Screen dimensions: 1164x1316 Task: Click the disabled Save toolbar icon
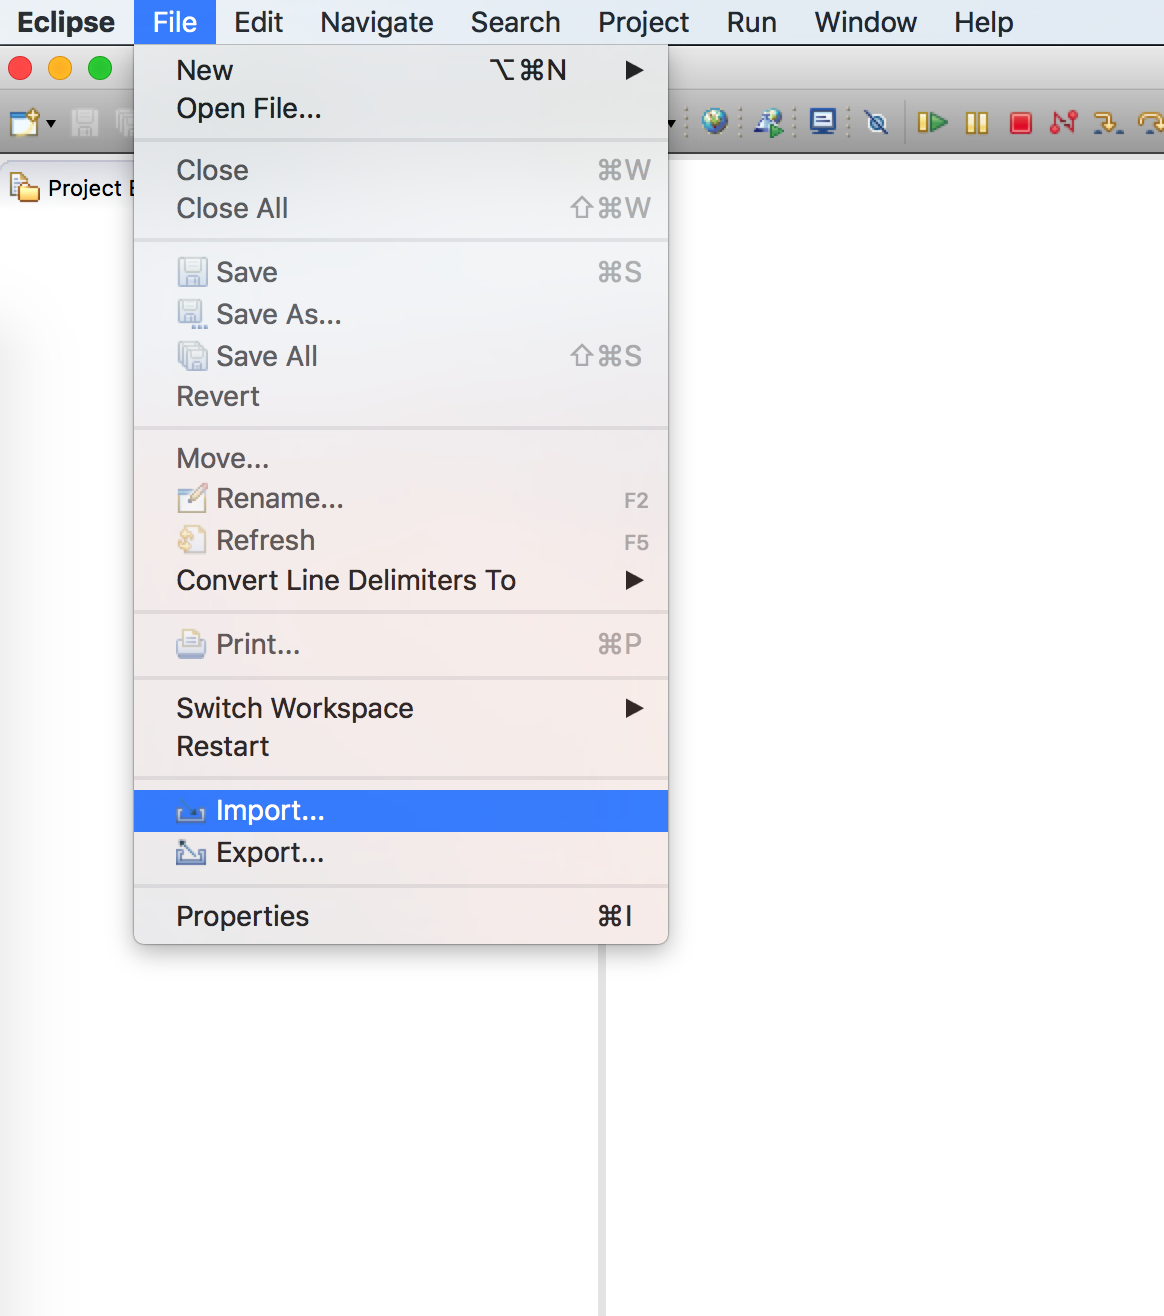(x=85, y=123)
